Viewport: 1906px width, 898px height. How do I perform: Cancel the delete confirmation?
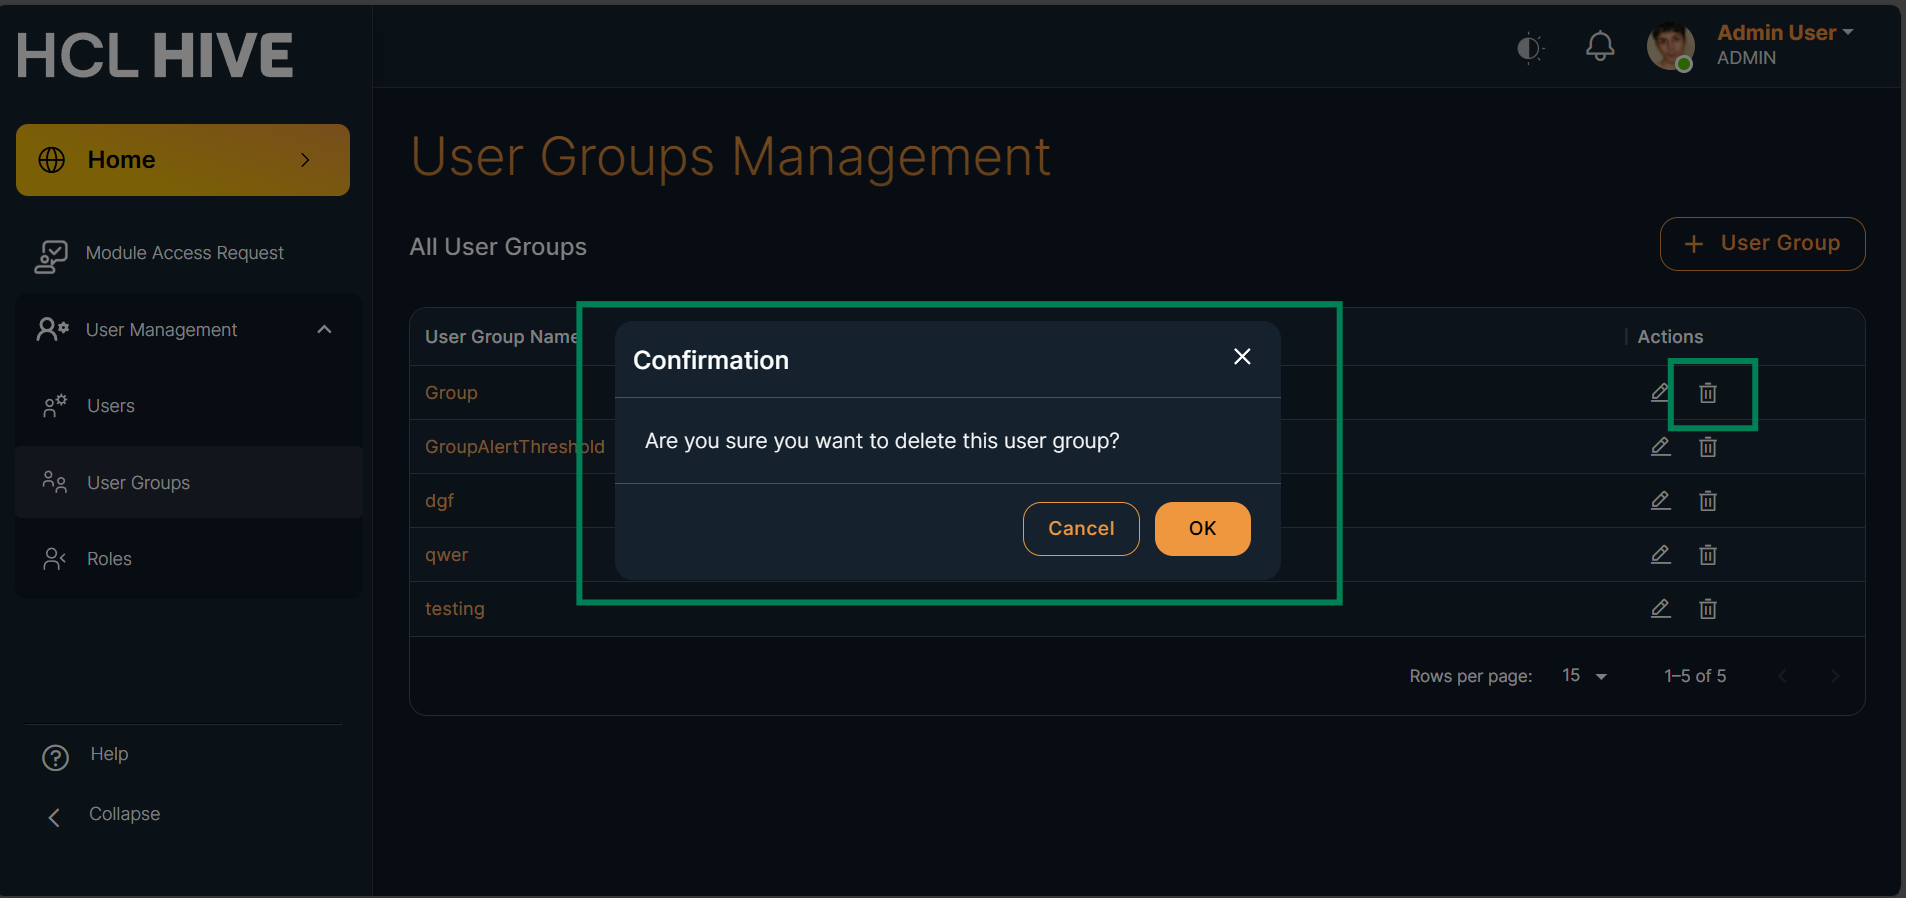click(x=1081, y=529)
